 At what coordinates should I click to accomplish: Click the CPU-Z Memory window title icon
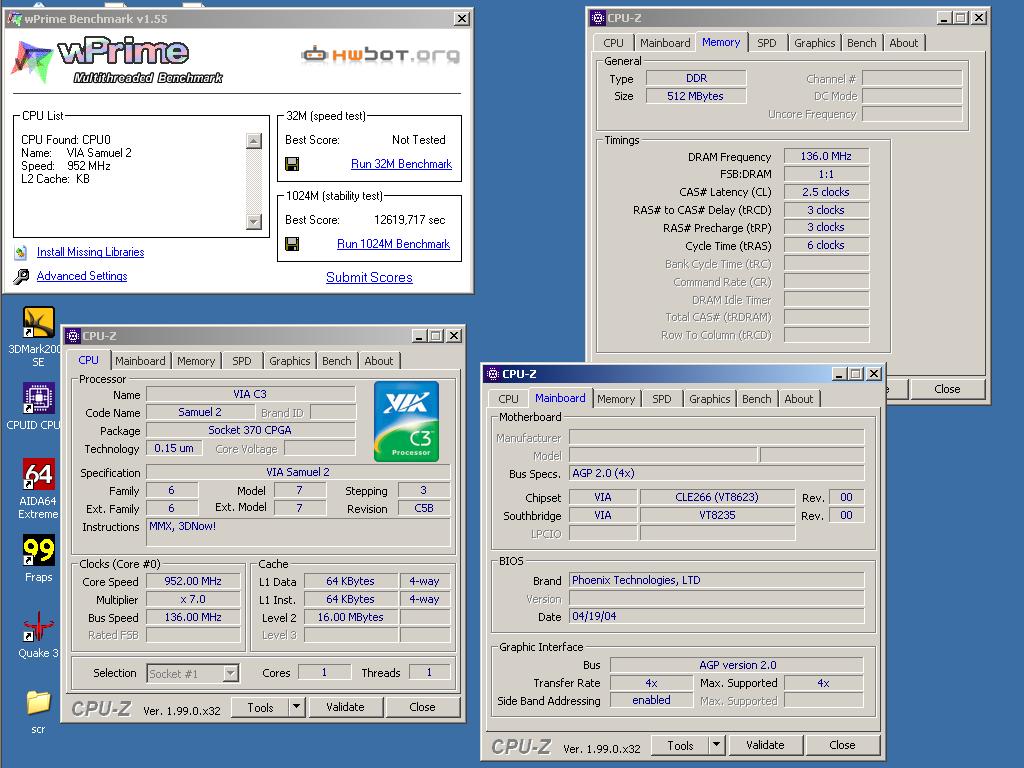tap(598, 18)
